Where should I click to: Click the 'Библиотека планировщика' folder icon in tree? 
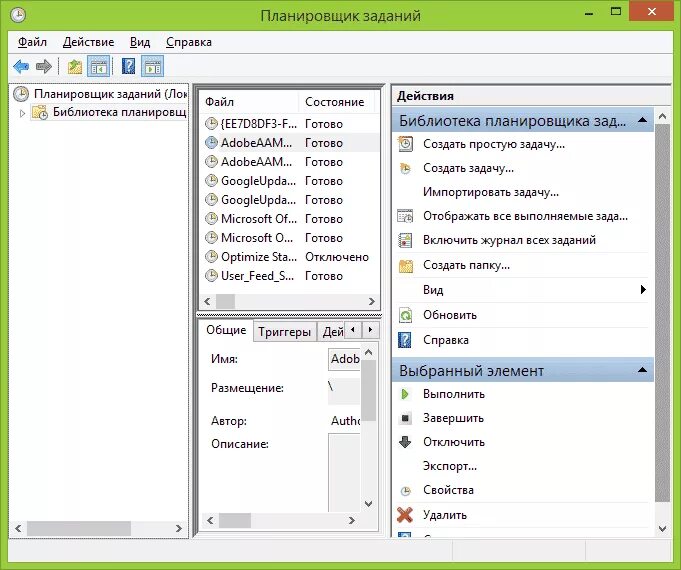click(40, 113)
